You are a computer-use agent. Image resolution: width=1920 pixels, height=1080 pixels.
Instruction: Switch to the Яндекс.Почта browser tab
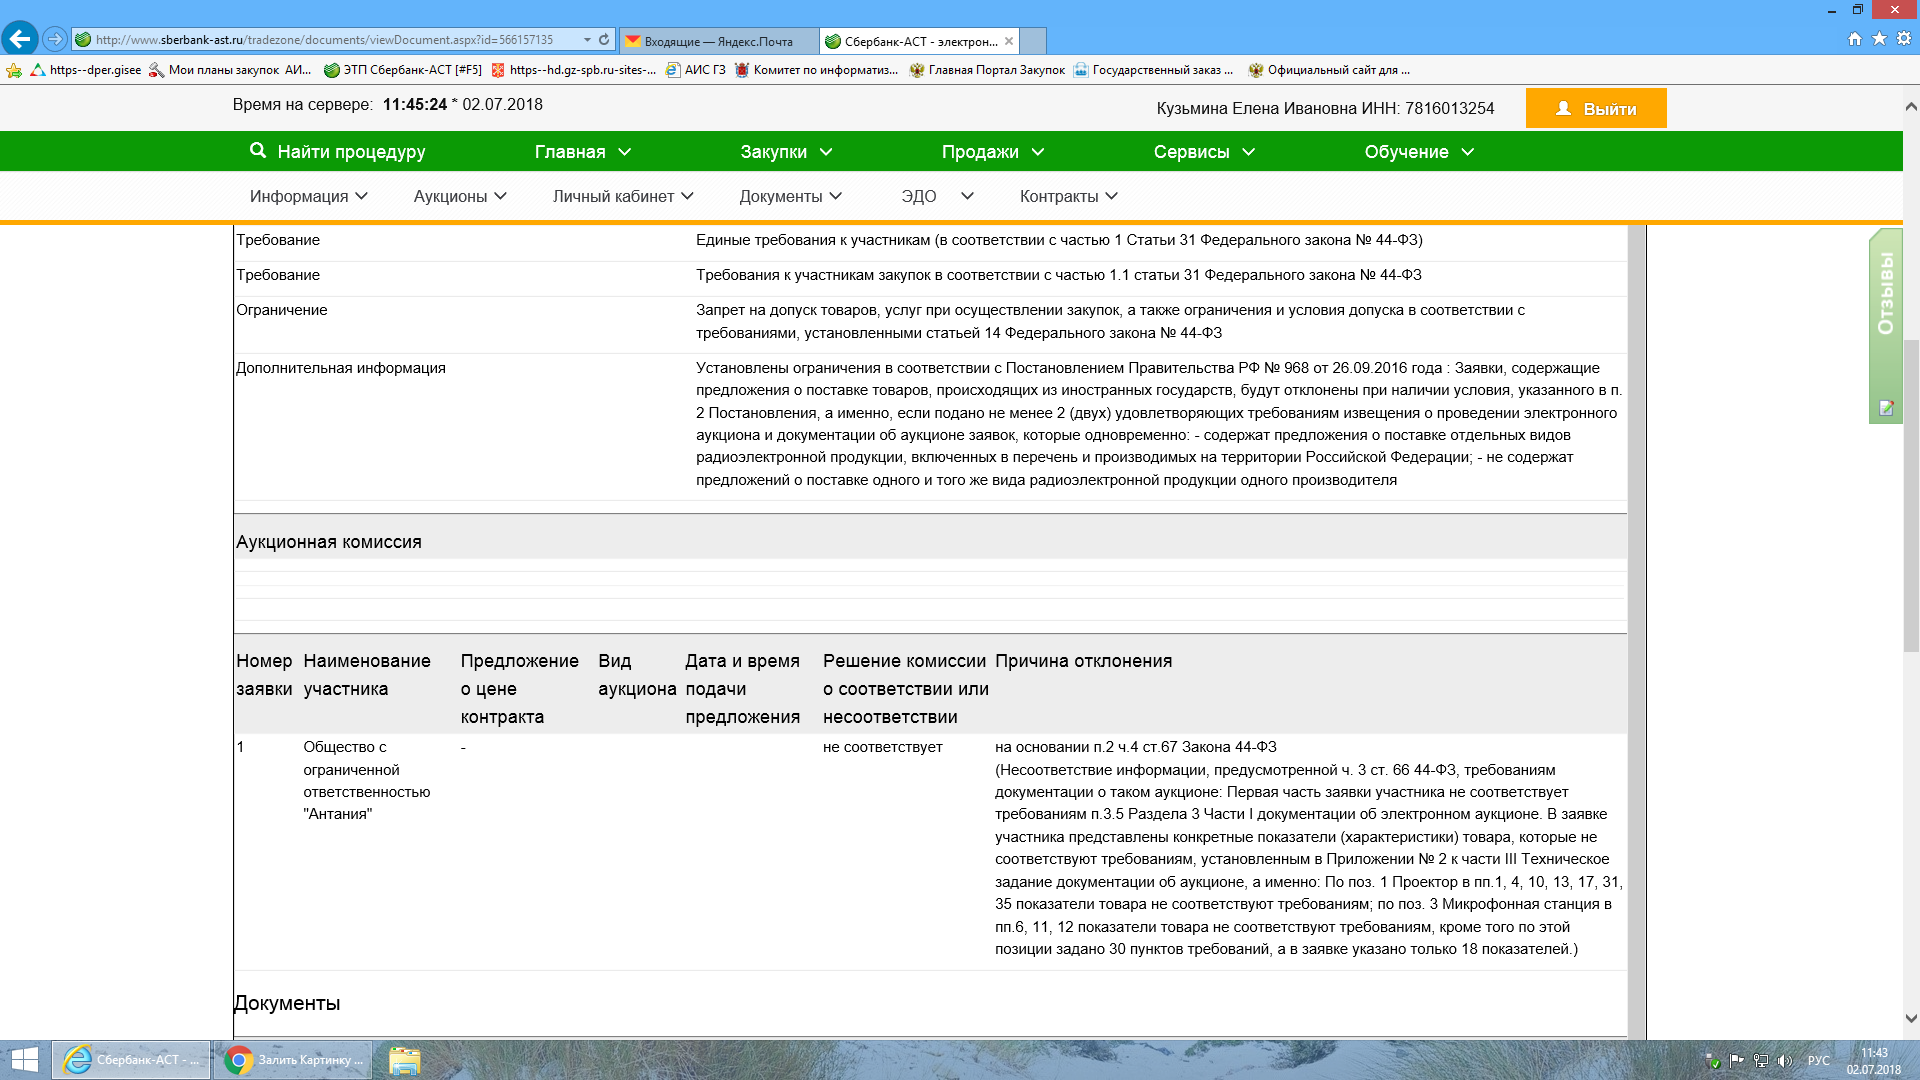pyautogui.click(x=717, y=41)
